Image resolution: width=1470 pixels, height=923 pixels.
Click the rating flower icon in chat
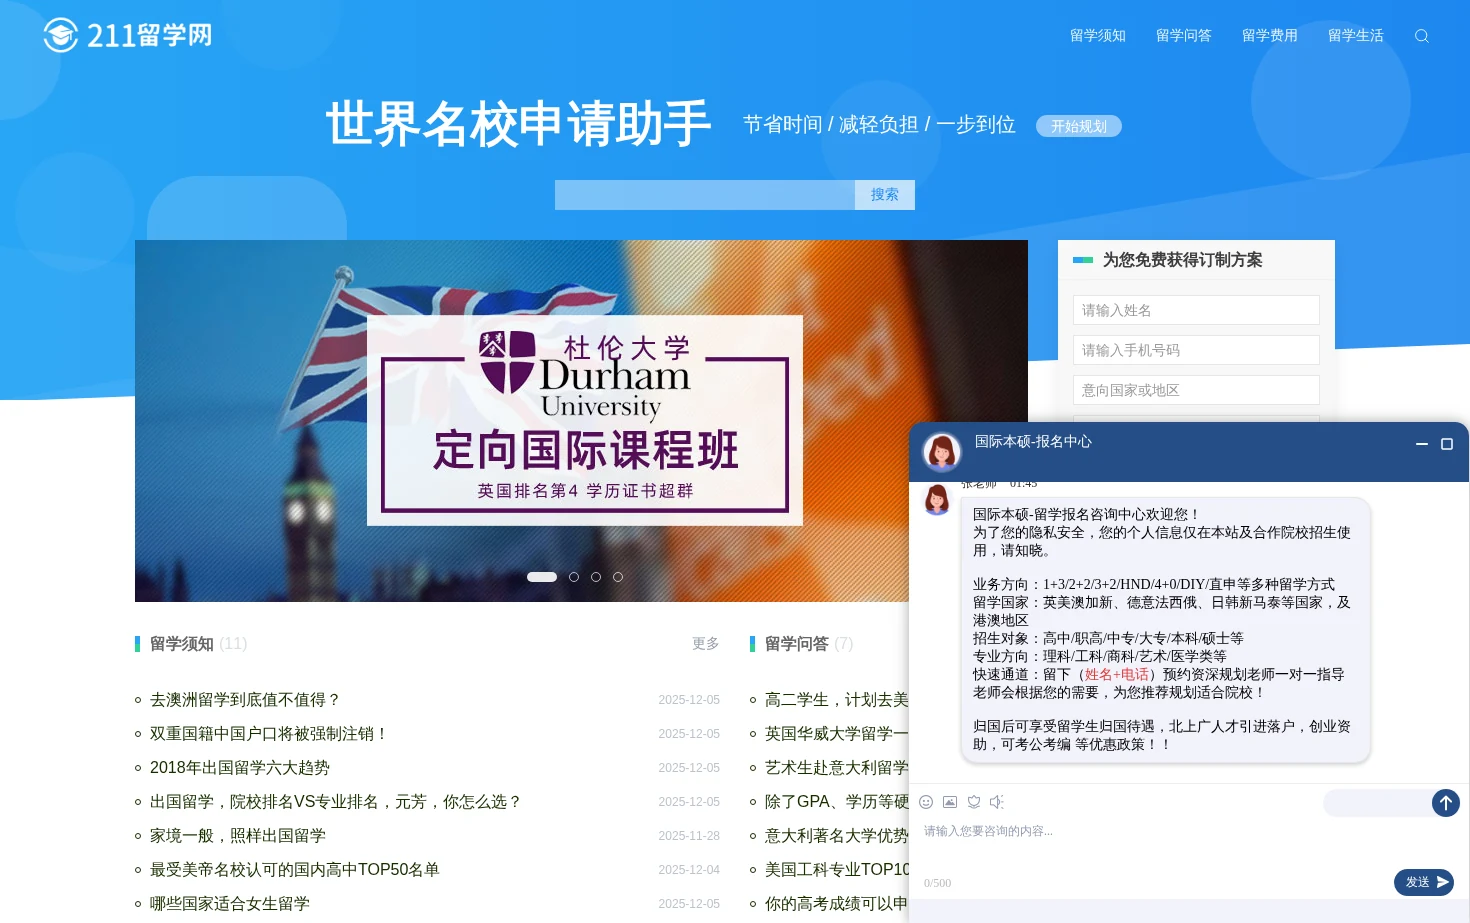pos(974,802)
